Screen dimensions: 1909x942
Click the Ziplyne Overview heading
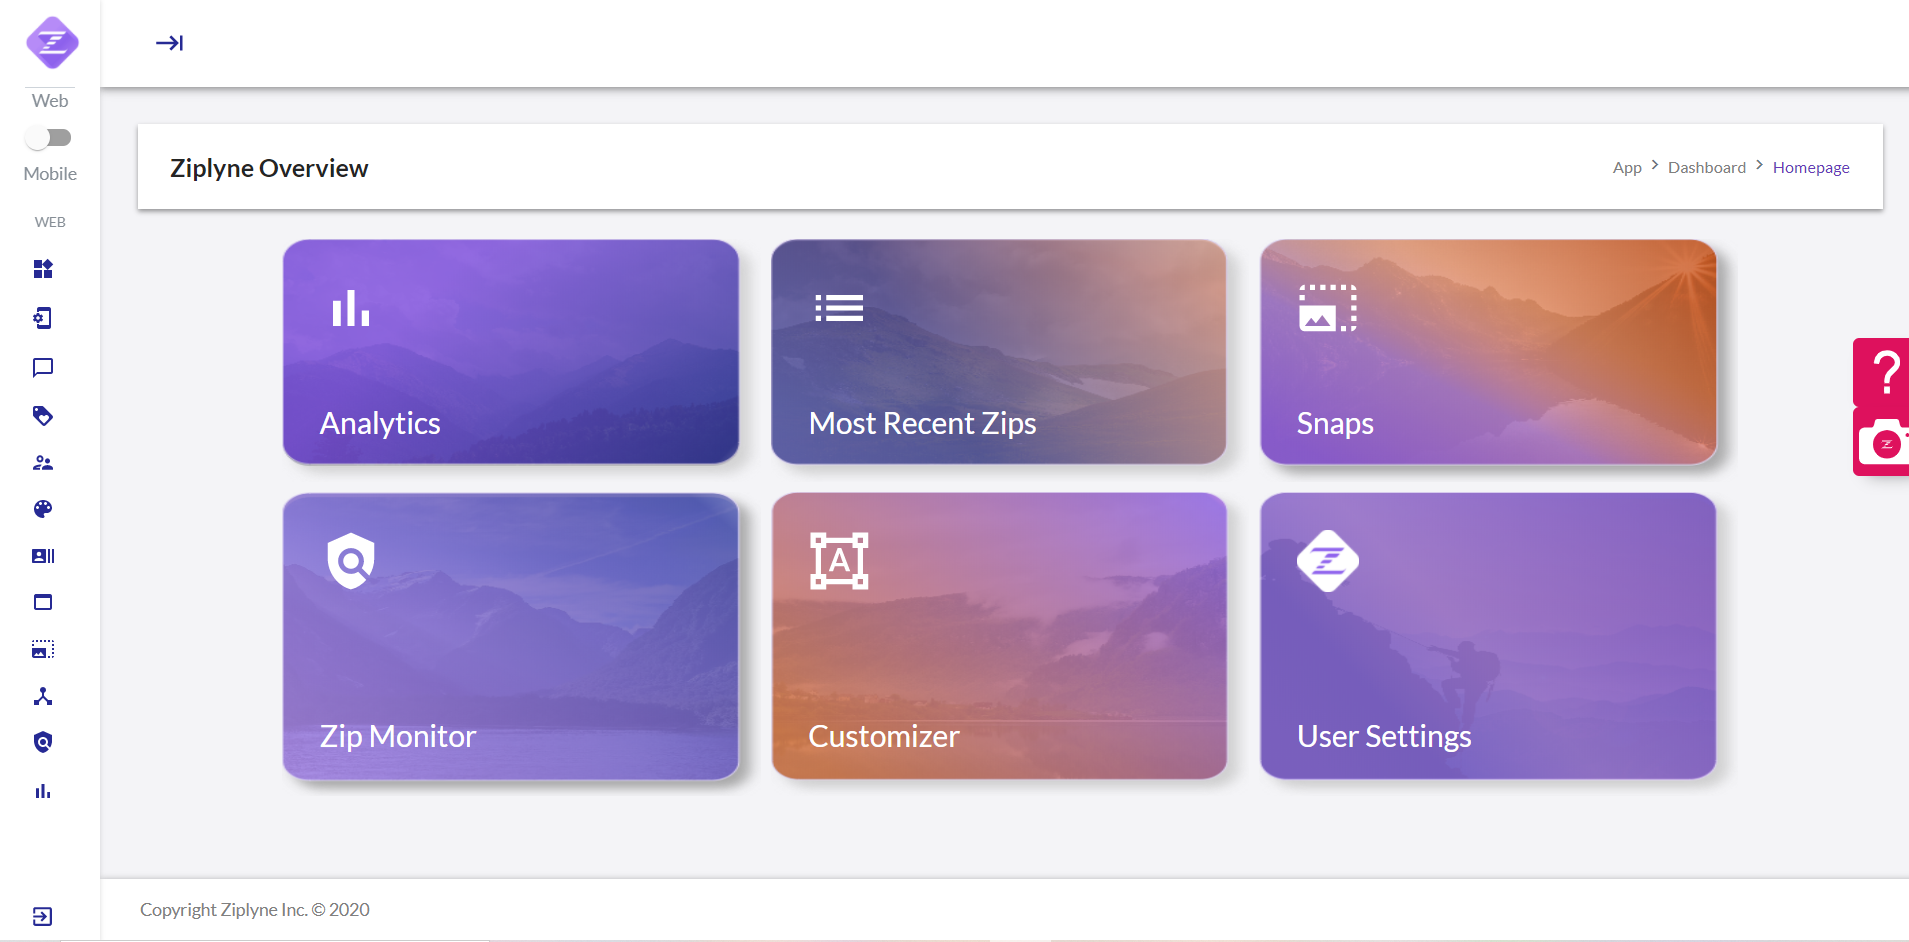[x=269, y=168]
